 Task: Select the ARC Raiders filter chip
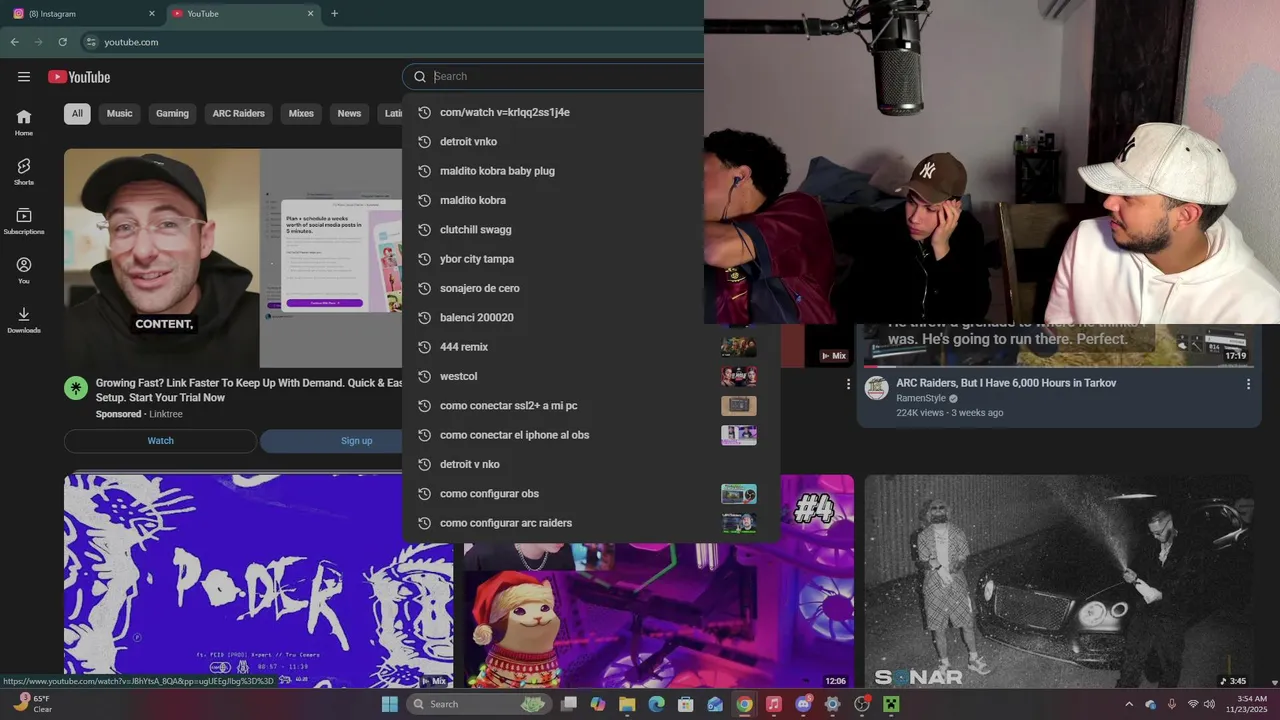(238, 113)
